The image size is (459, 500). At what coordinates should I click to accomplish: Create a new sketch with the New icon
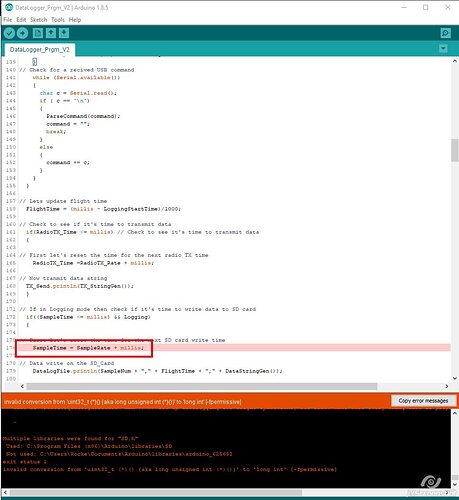coord(38,33)
